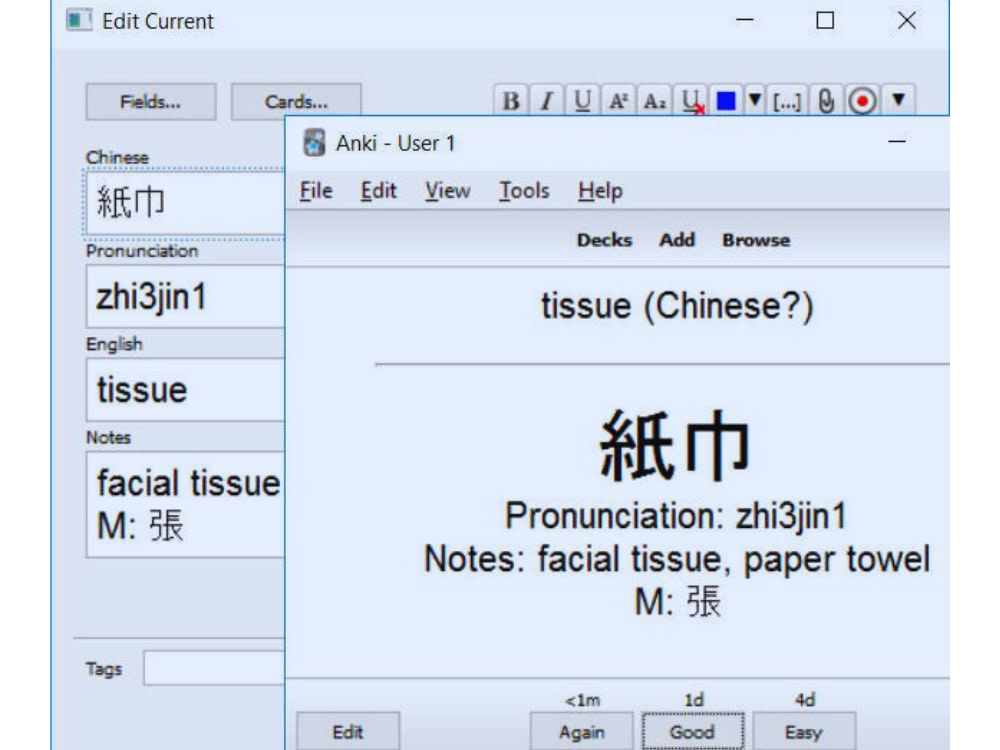Click the Notes field in editor
This screenshot has height=750, width=1000.
(x=185, y=504)
